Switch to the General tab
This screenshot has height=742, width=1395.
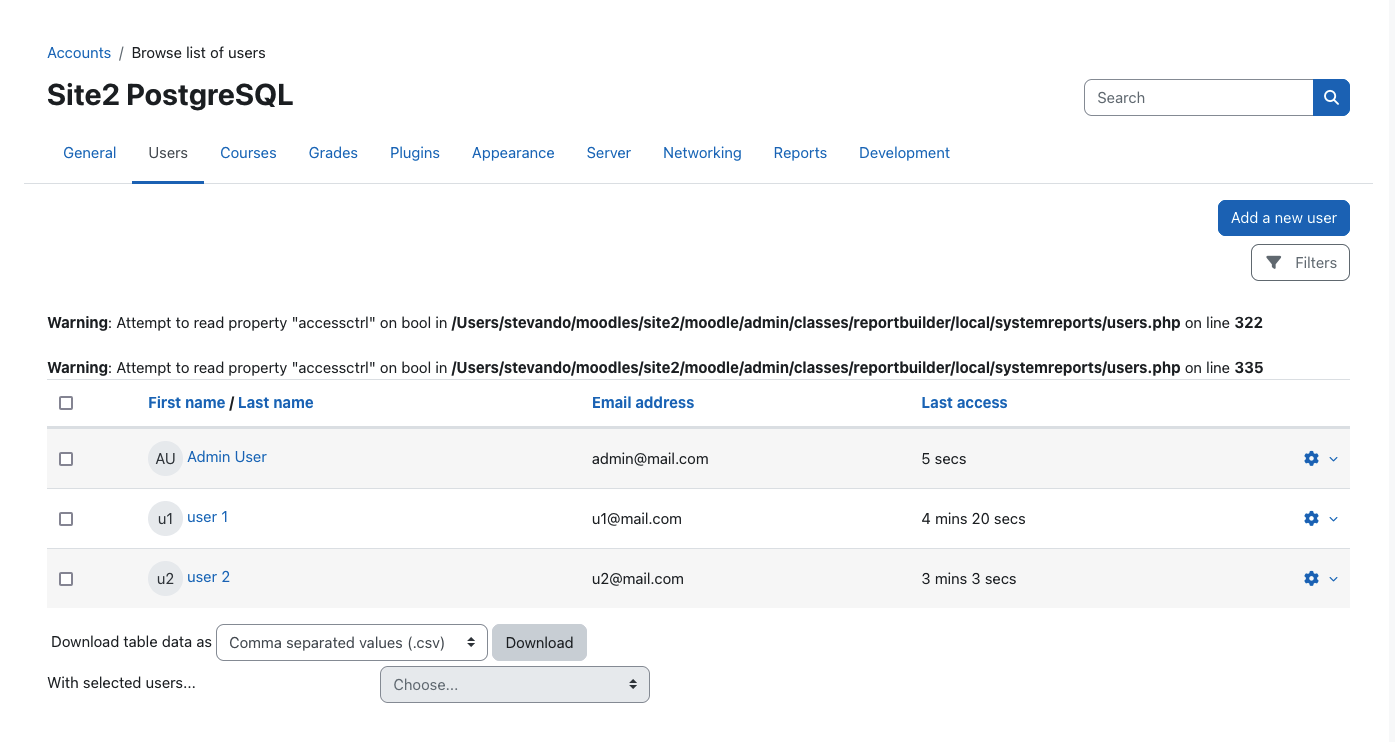tap(90, 153)
